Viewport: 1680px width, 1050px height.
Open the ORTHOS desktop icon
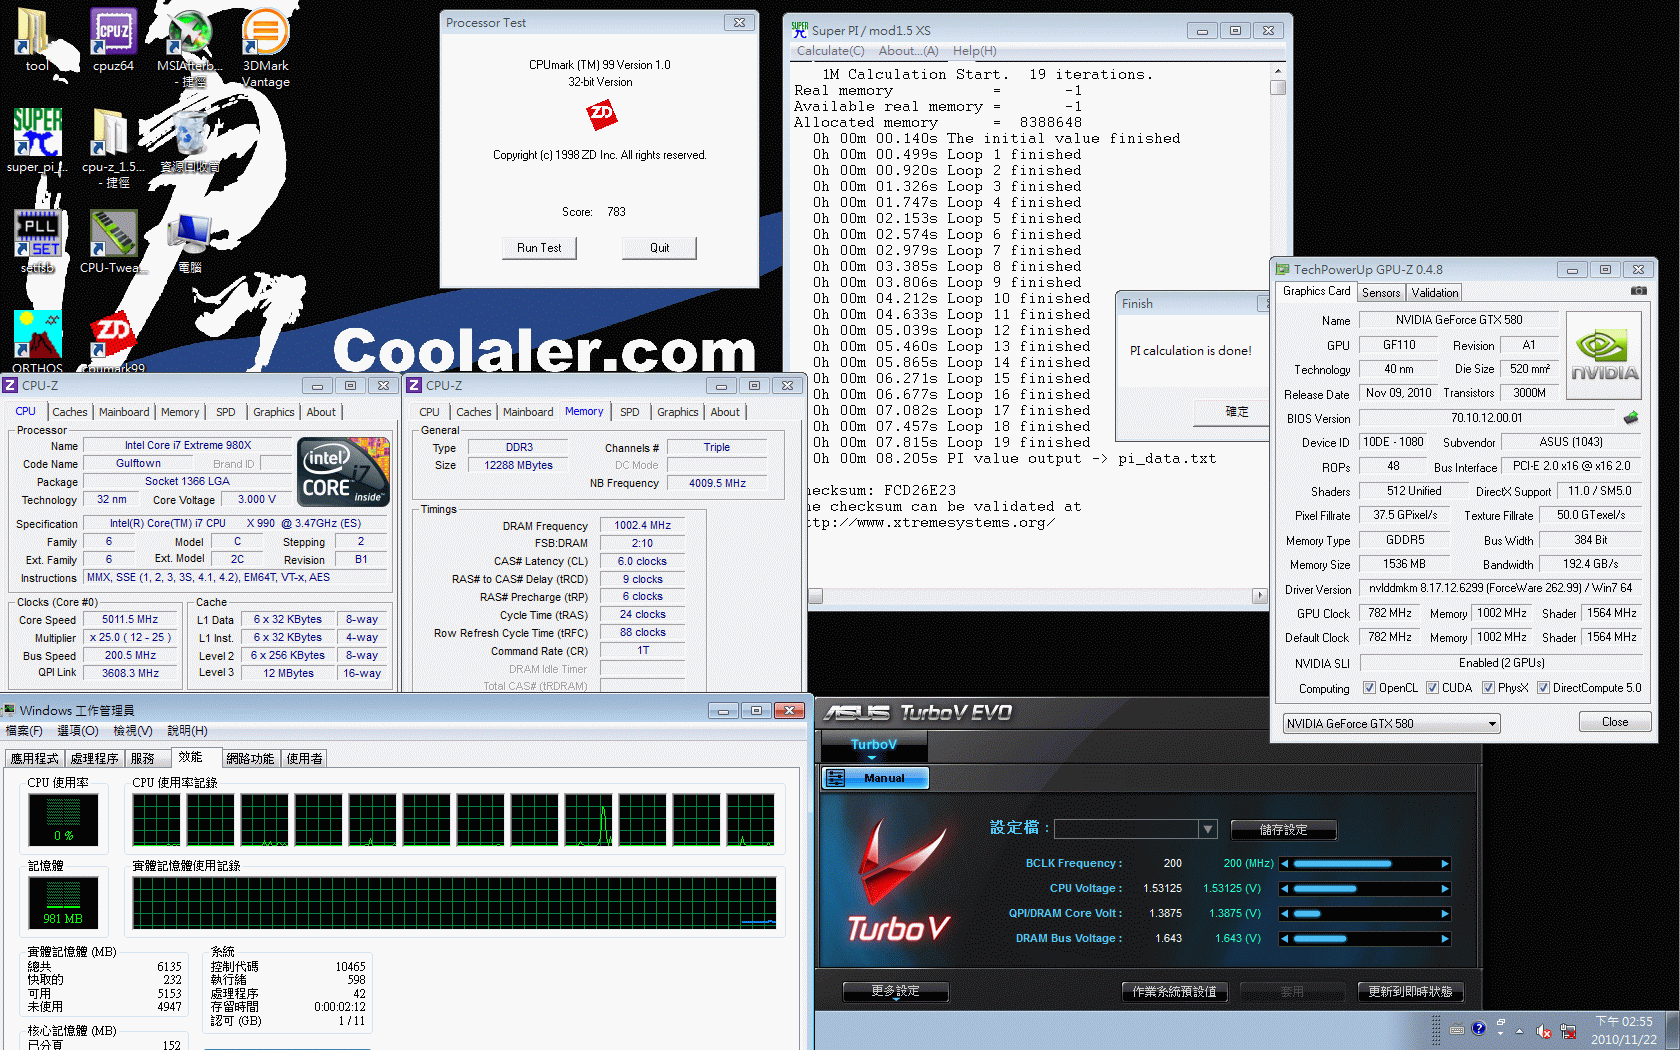tap(37, 341)
